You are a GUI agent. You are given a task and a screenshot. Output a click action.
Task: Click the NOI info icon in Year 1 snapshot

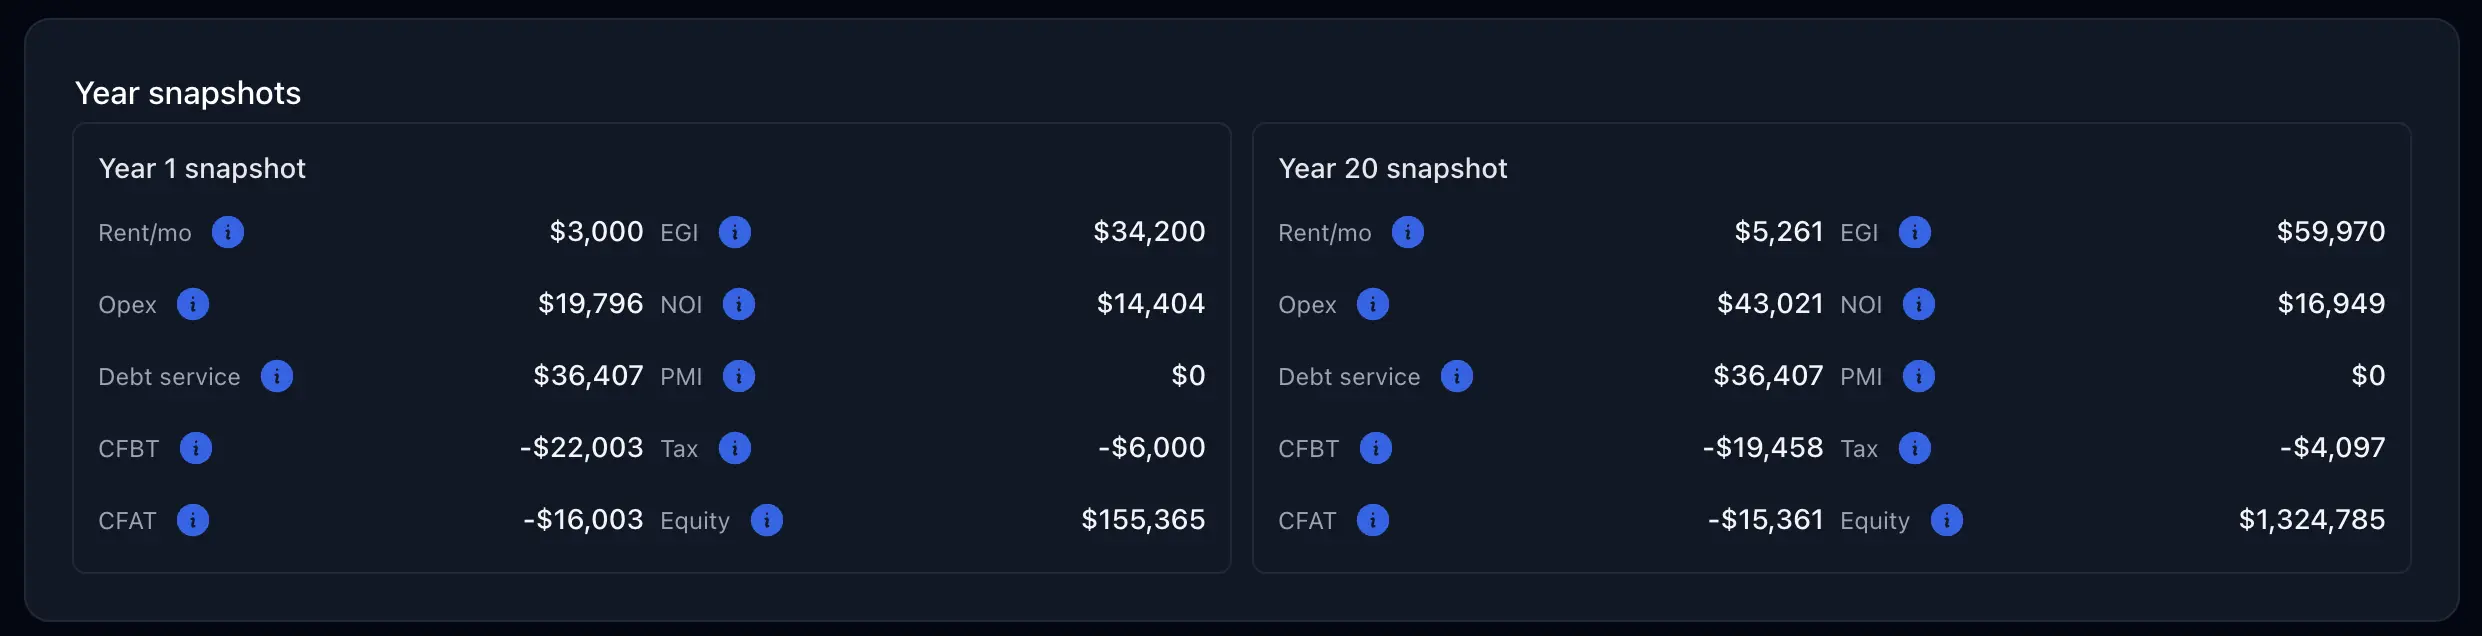(740, 305)
